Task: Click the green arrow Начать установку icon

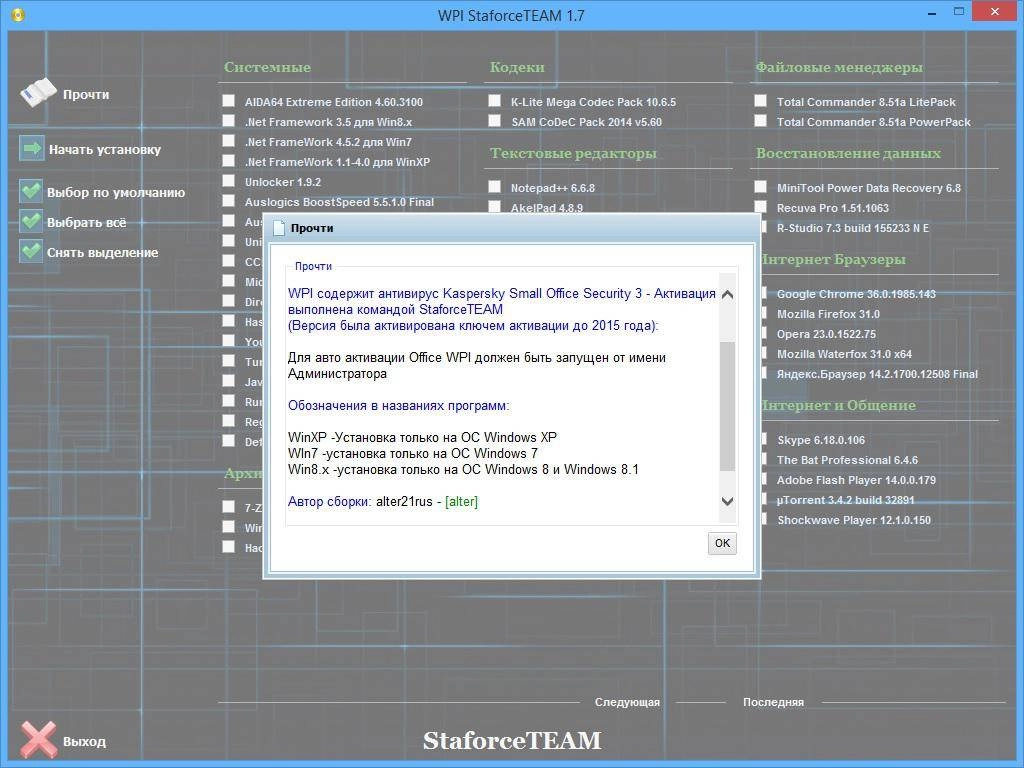Action: coord(31,149)
